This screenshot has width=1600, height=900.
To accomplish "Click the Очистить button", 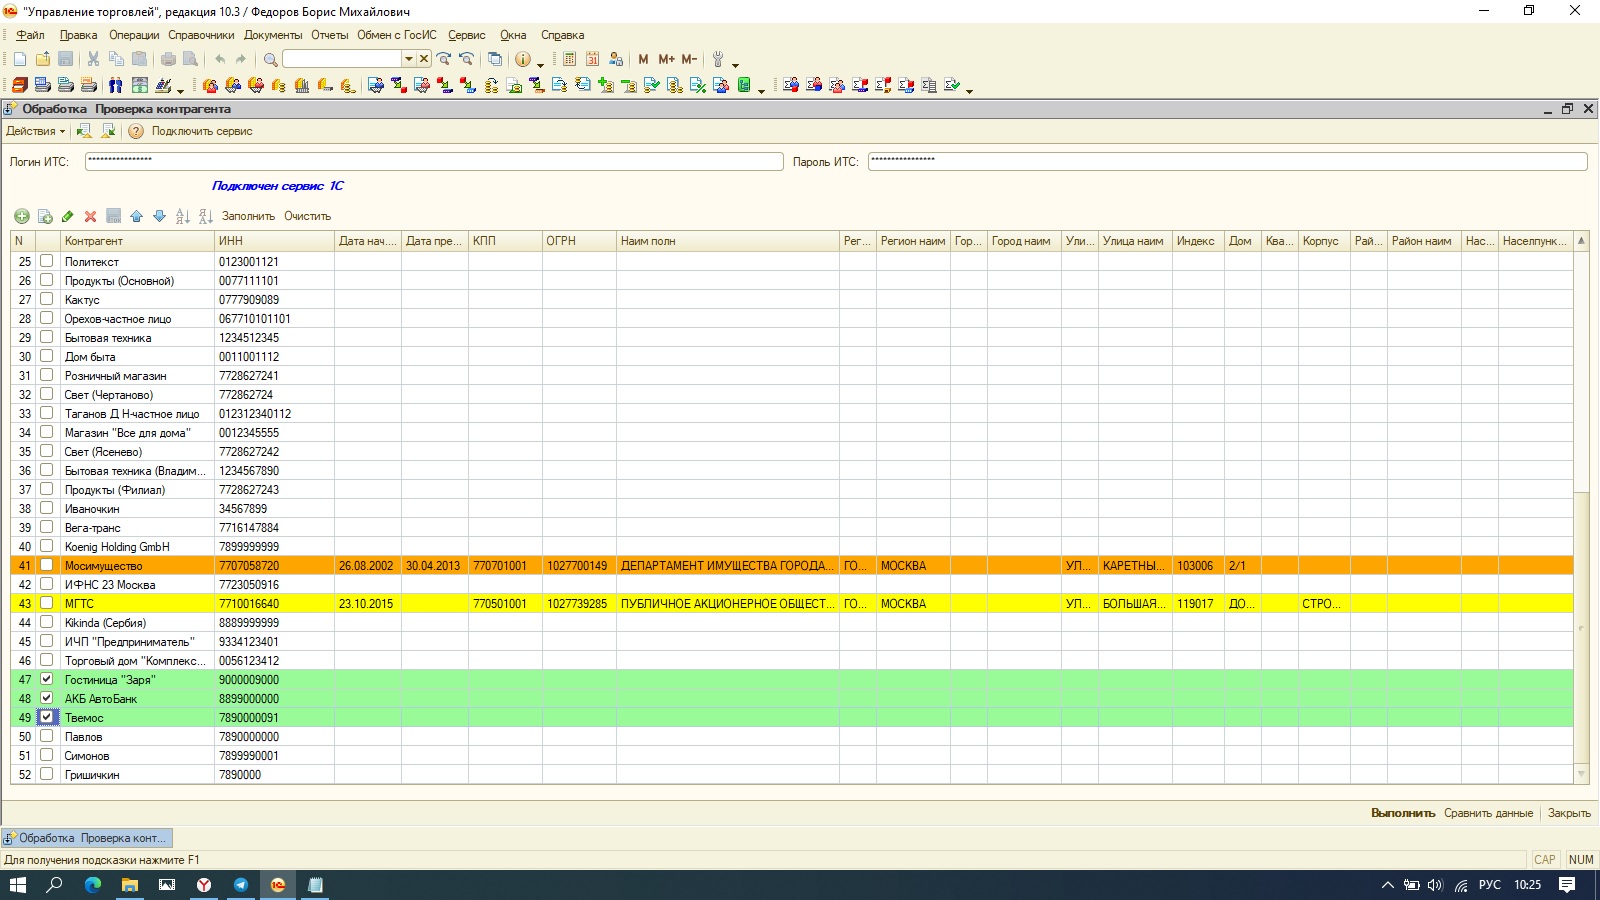I will tap(307, 216).
